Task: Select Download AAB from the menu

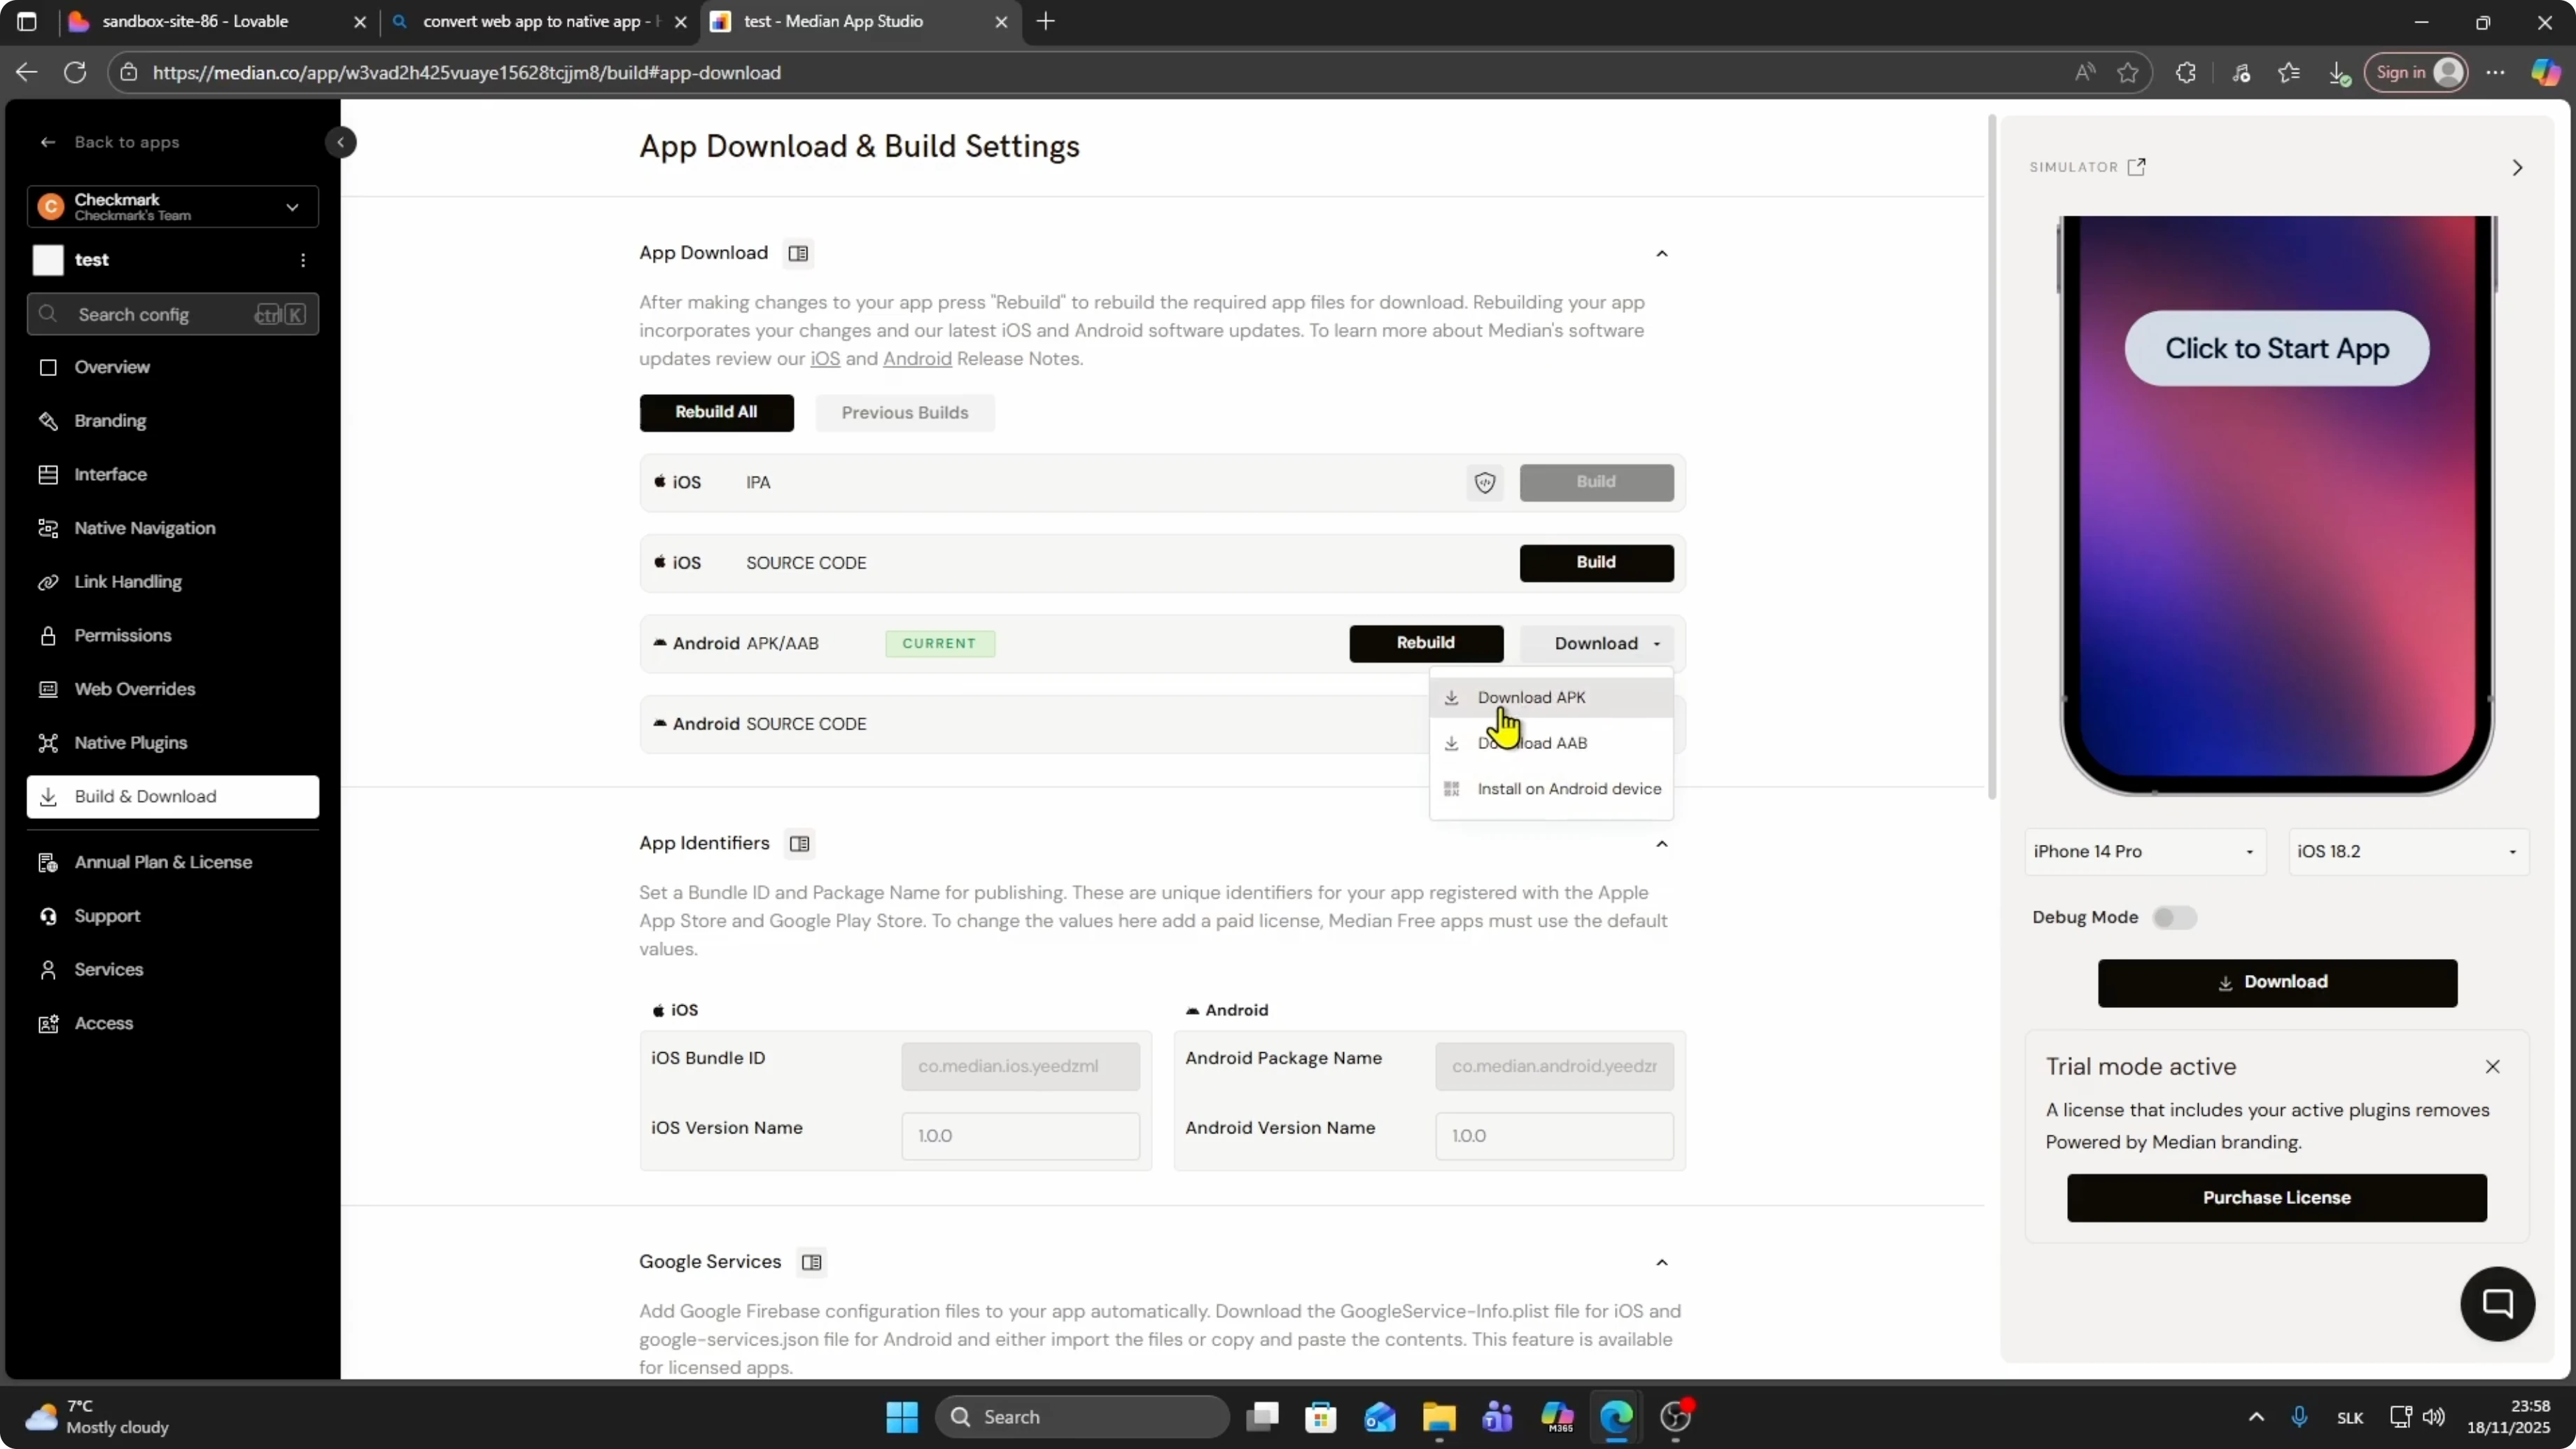Action: point(1551,743)
